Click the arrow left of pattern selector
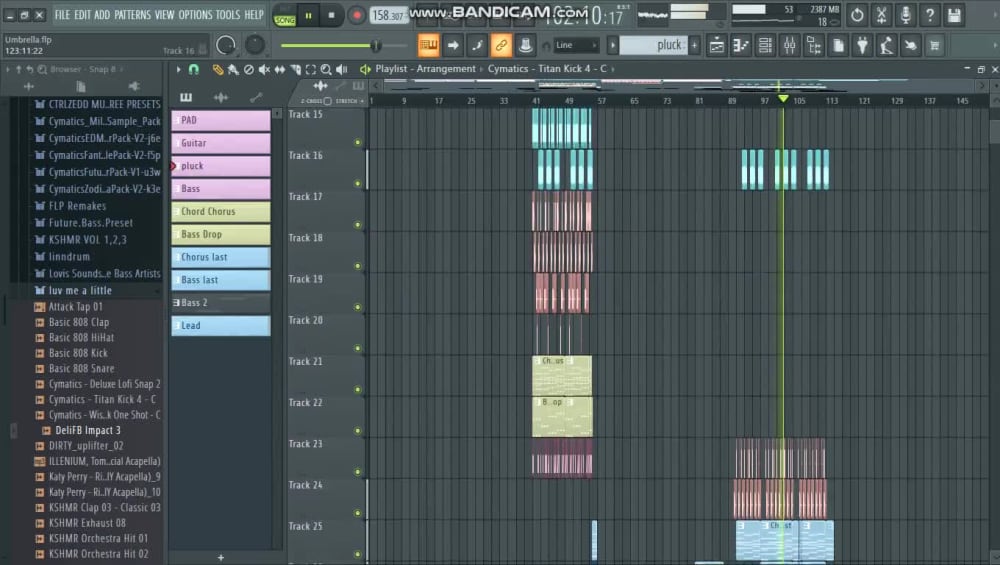 613,45
